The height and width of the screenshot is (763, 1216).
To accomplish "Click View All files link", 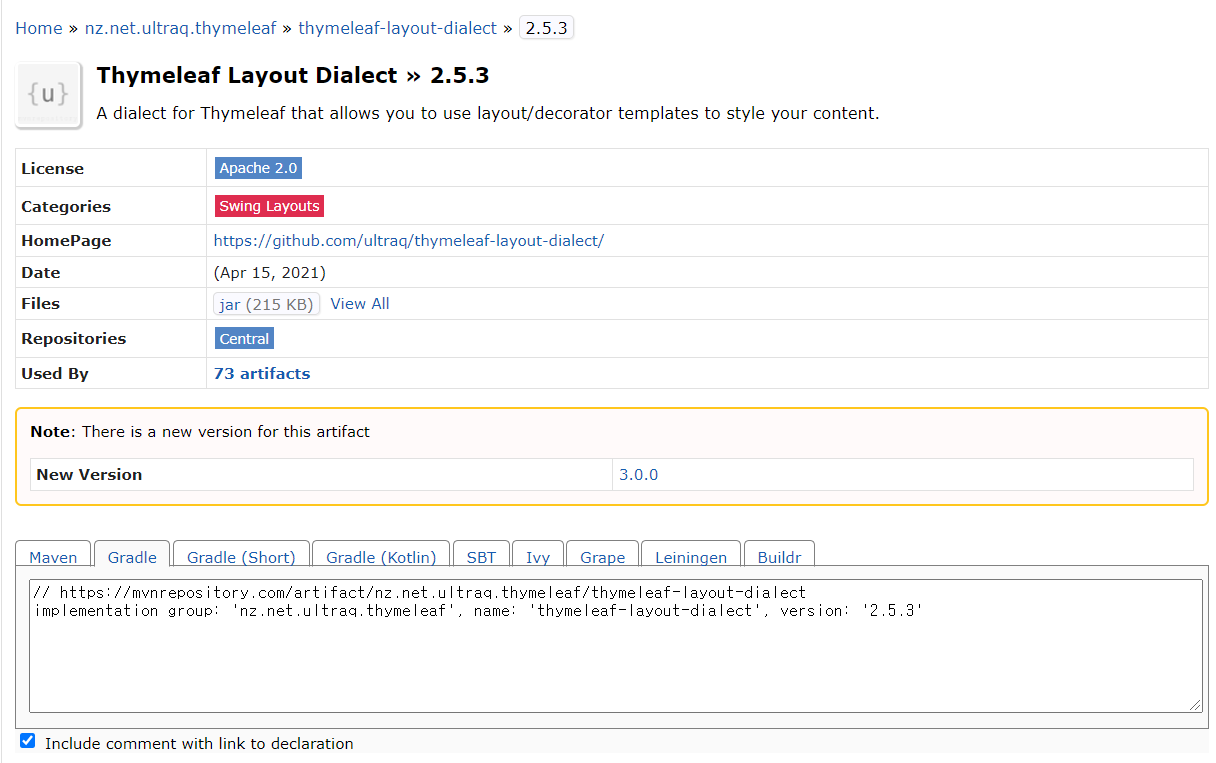I will (x=360, y=304).
